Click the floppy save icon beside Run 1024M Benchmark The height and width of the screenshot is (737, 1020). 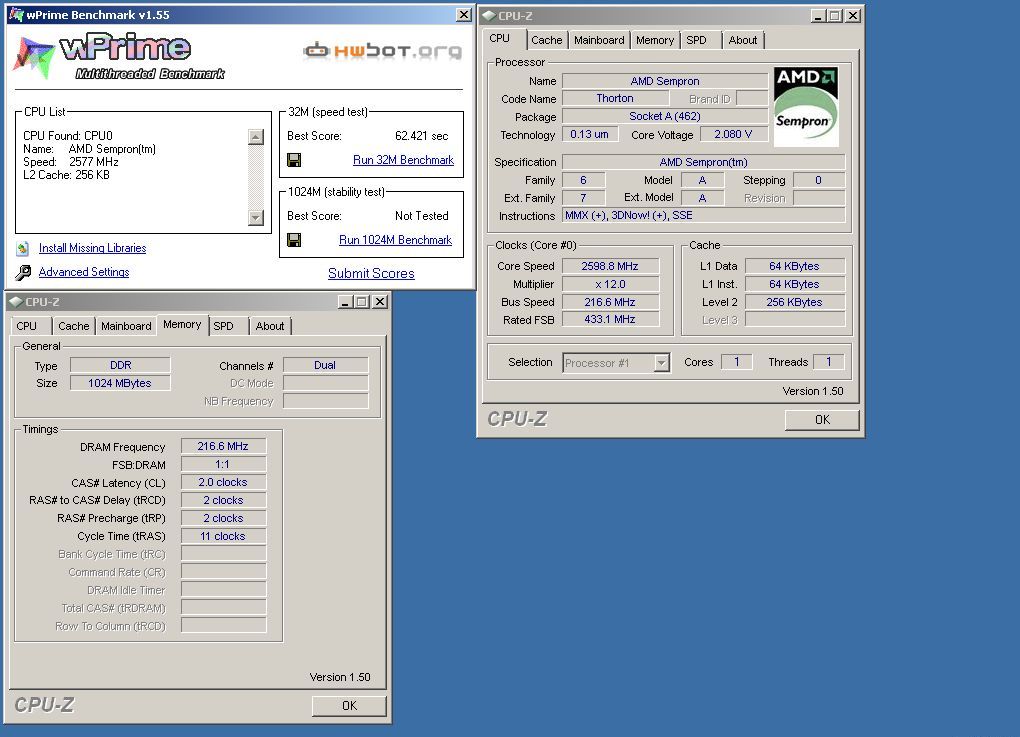pyautogui.click(x=294, y=240)
